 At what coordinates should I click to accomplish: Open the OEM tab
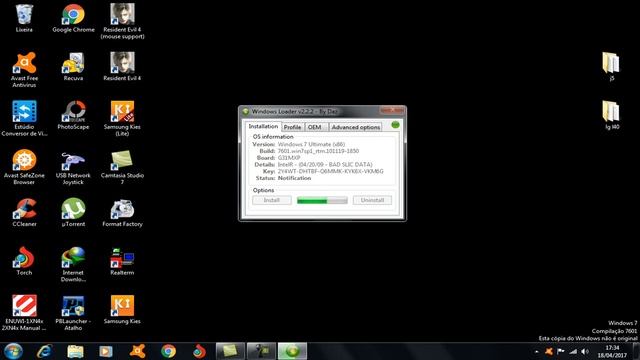click(x=315, y=127)
